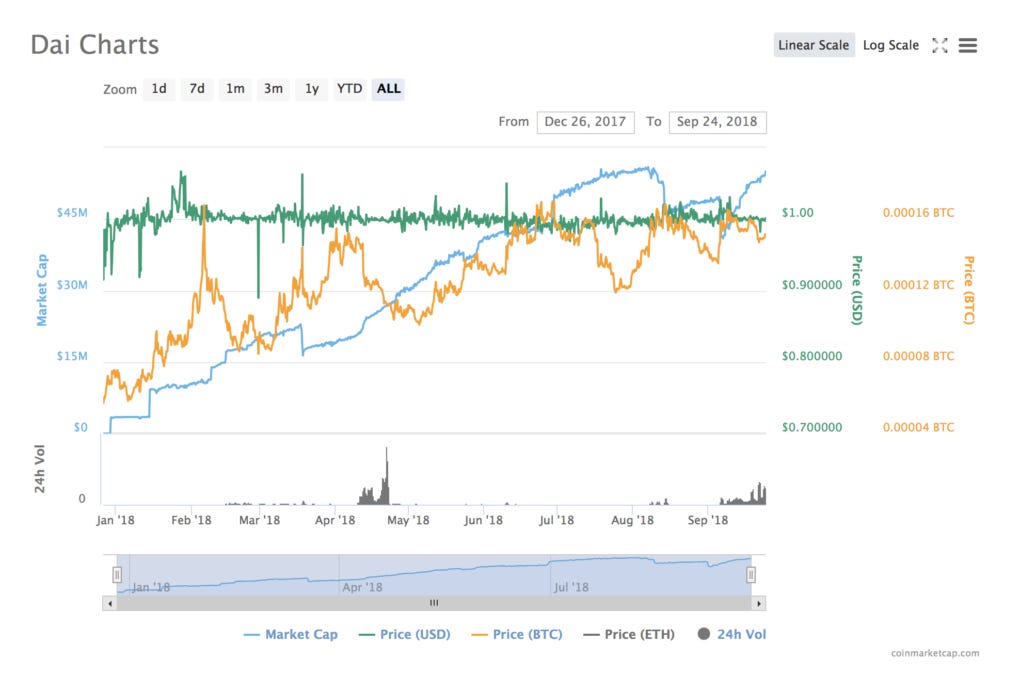
Task: Hide the Price (USD) series
Action: tap(405, 635)
